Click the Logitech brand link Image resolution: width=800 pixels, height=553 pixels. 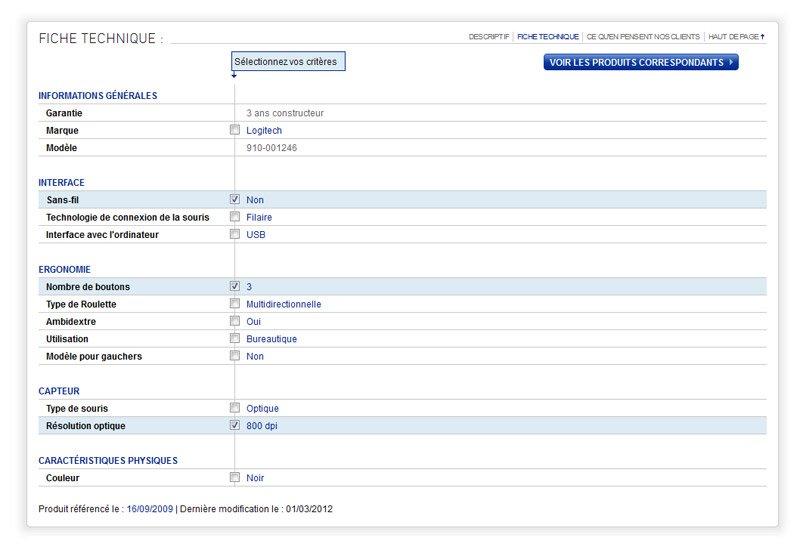(264, 131)
